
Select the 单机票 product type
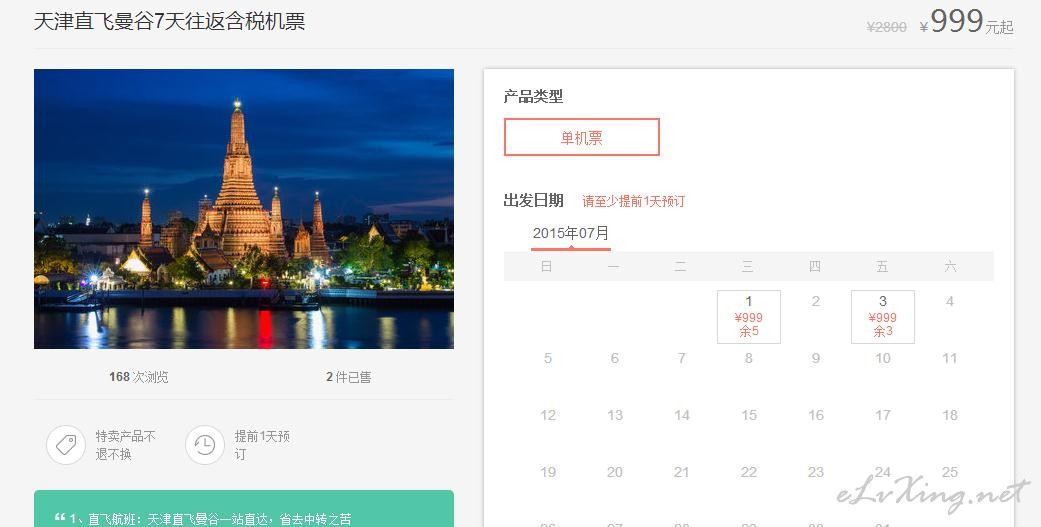(582, 137)
